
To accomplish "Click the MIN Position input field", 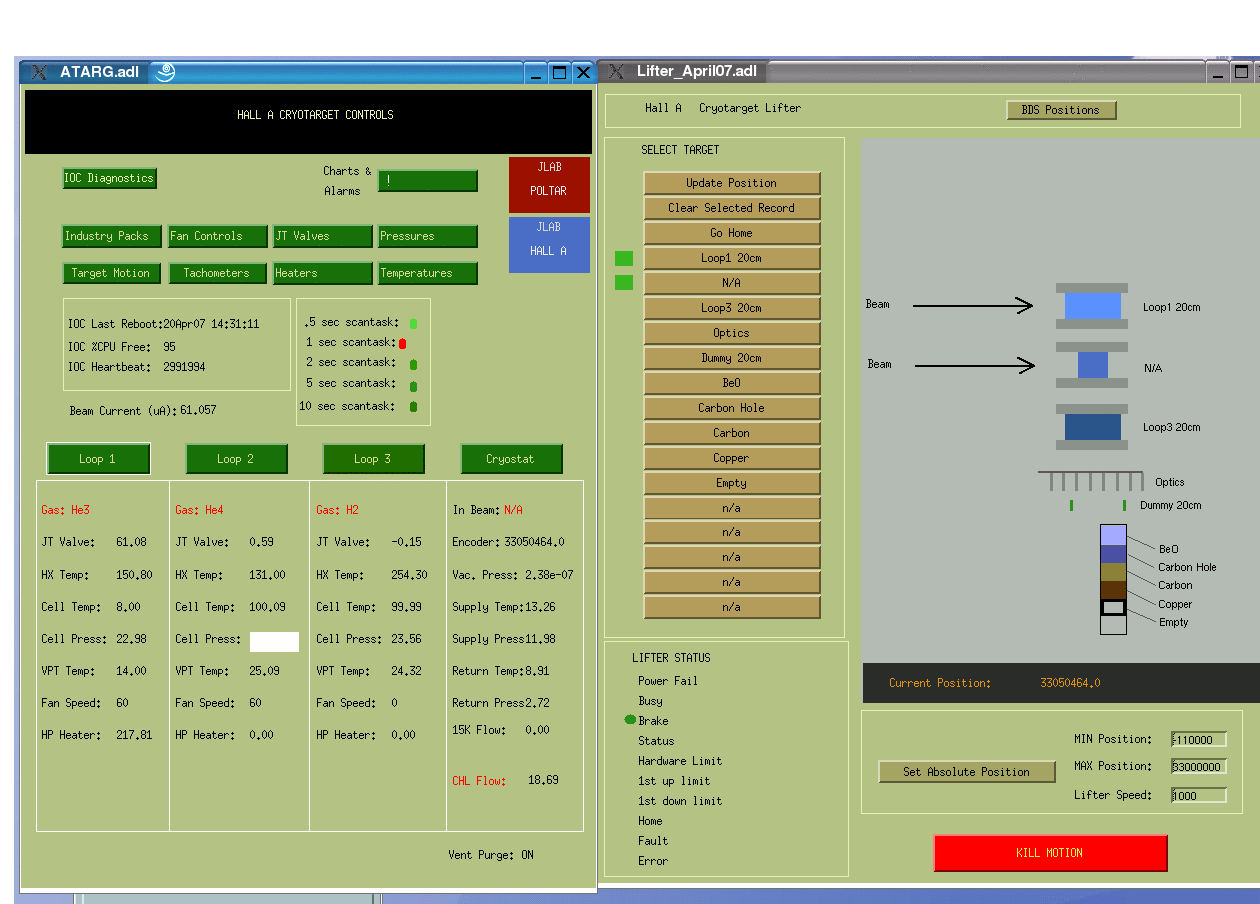I will coord(1199,740).
